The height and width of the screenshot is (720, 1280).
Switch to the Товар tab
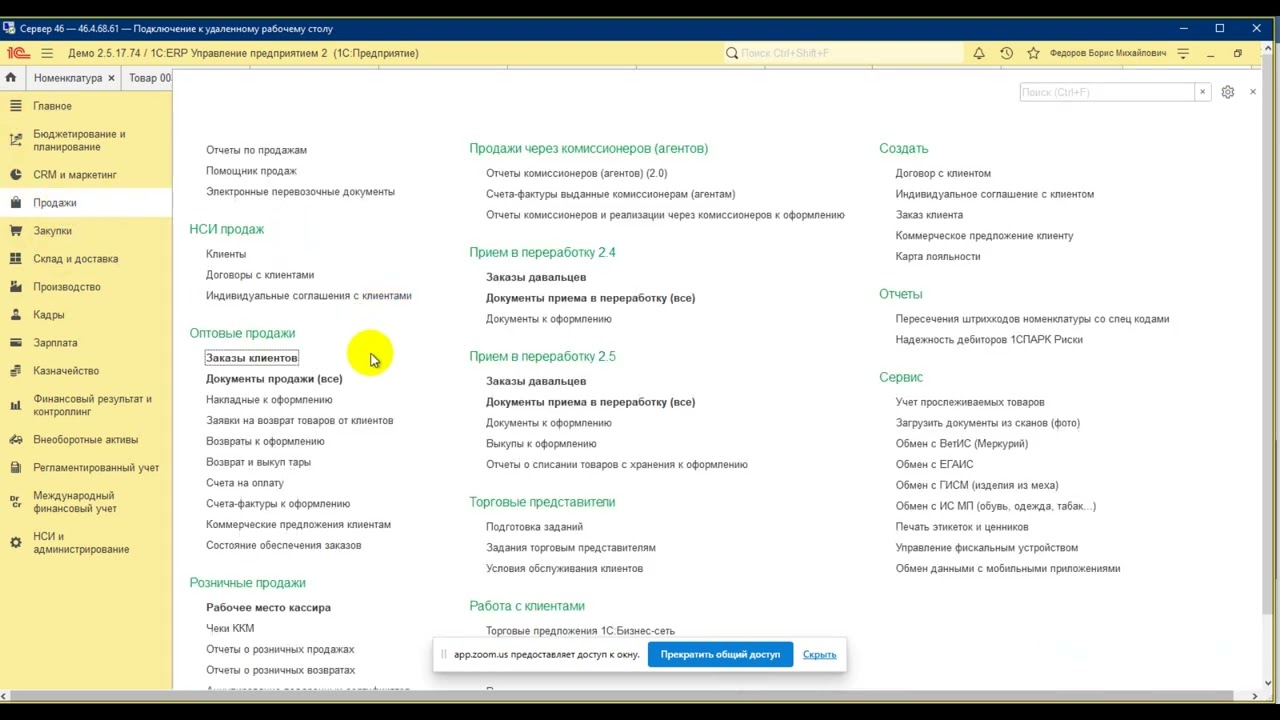[x=148, y=78]
